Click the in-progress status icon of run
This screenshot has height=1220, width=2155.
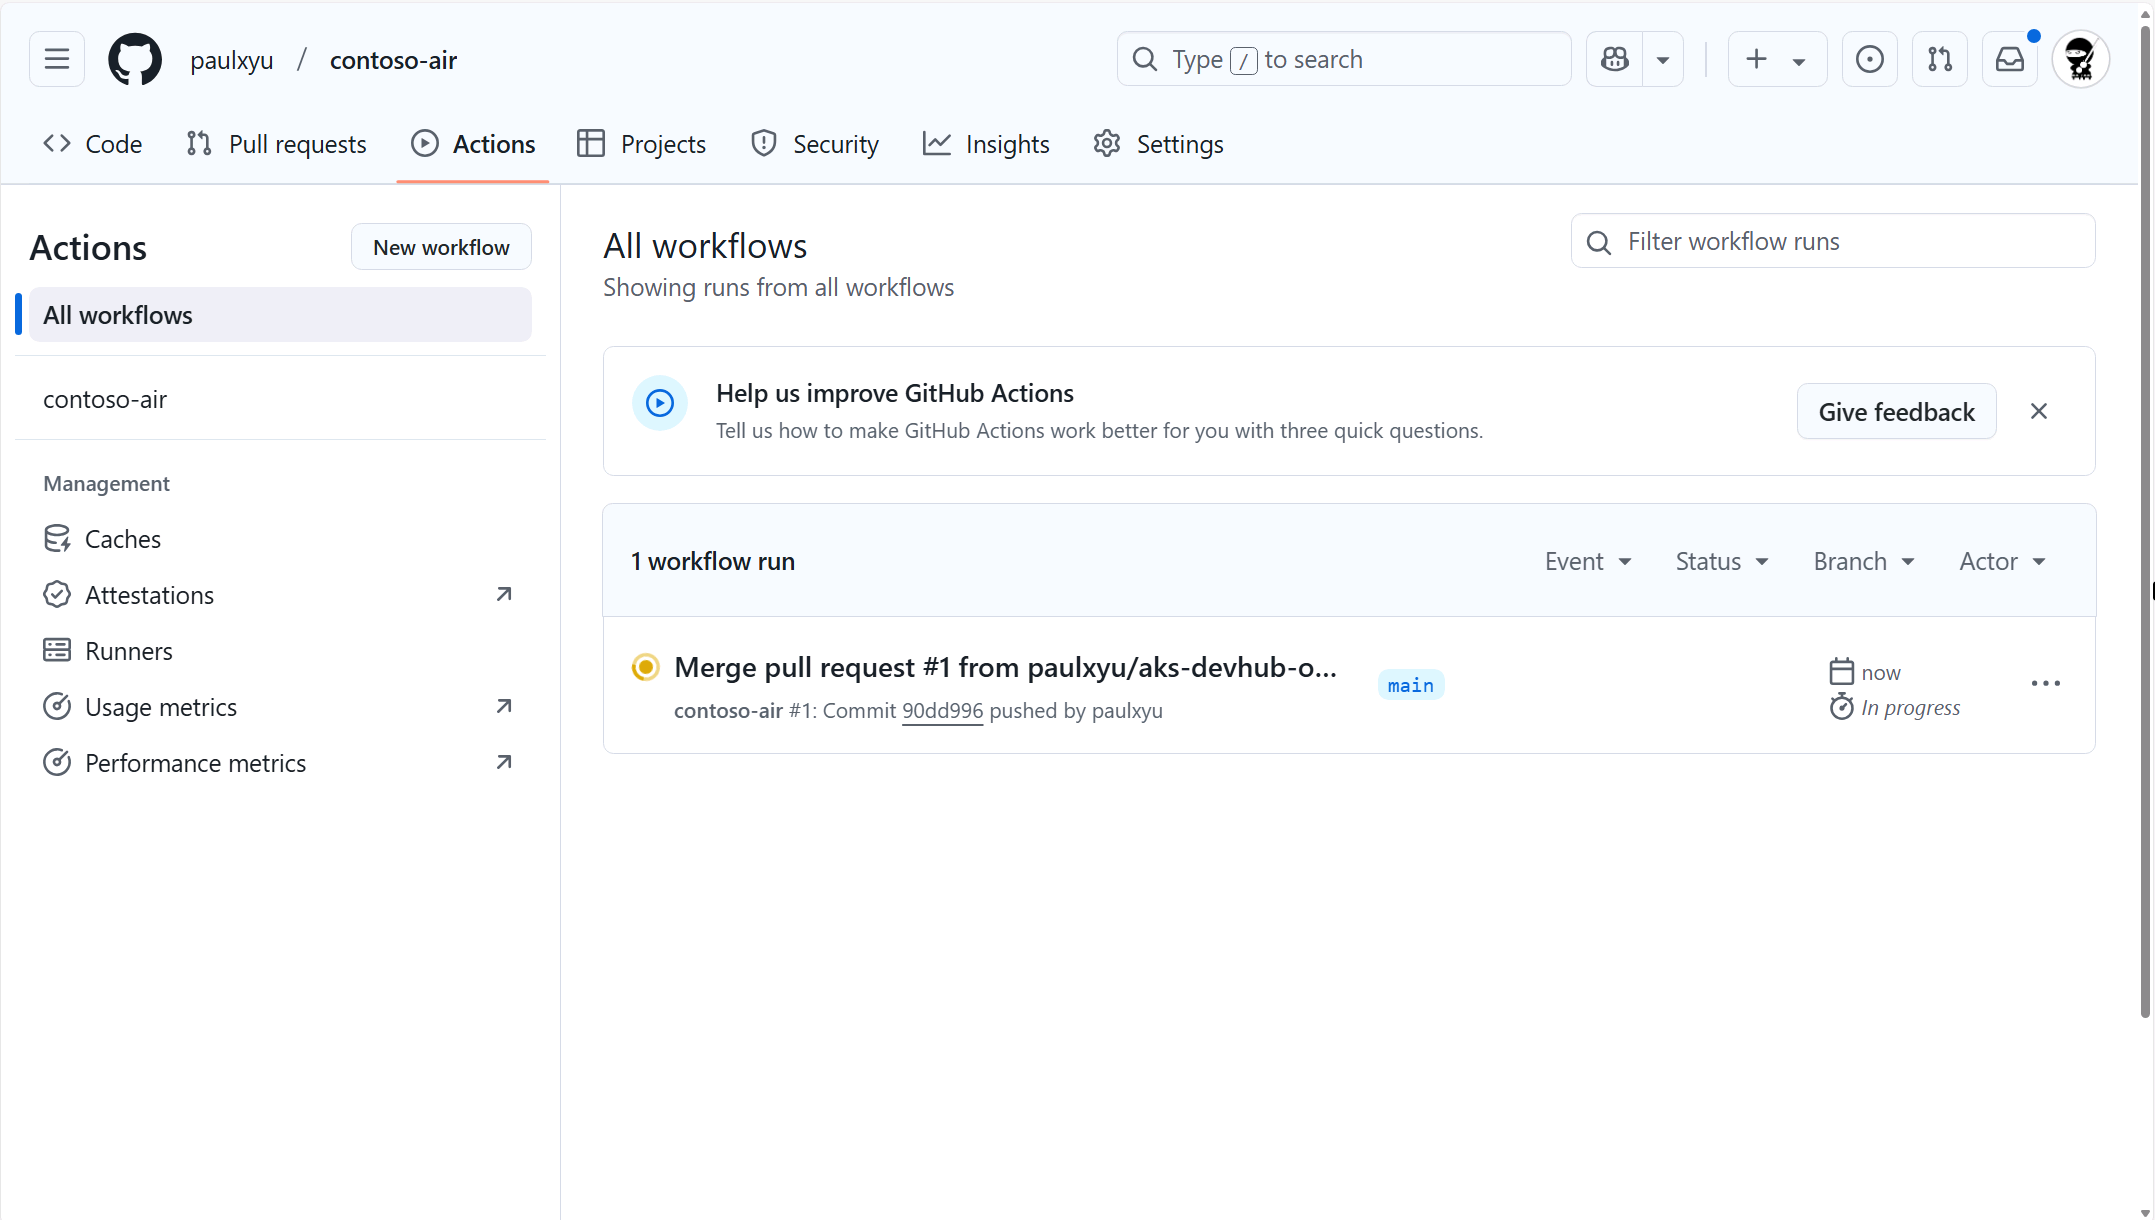pyautogui.click(x=646, y=667)
